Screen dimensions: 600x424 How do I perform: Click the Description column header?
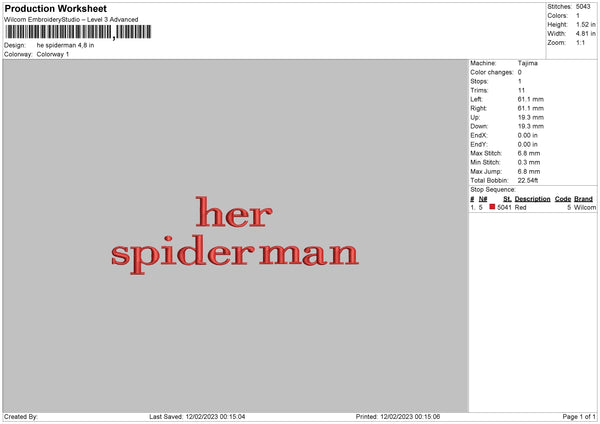(x=532, y=199)
